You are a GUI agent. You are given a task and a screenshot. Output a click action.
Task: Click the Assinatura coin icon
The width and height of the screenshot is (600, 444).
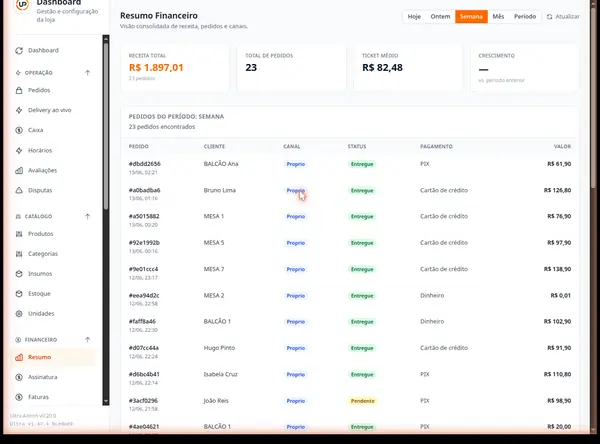(x=19, y=377)
